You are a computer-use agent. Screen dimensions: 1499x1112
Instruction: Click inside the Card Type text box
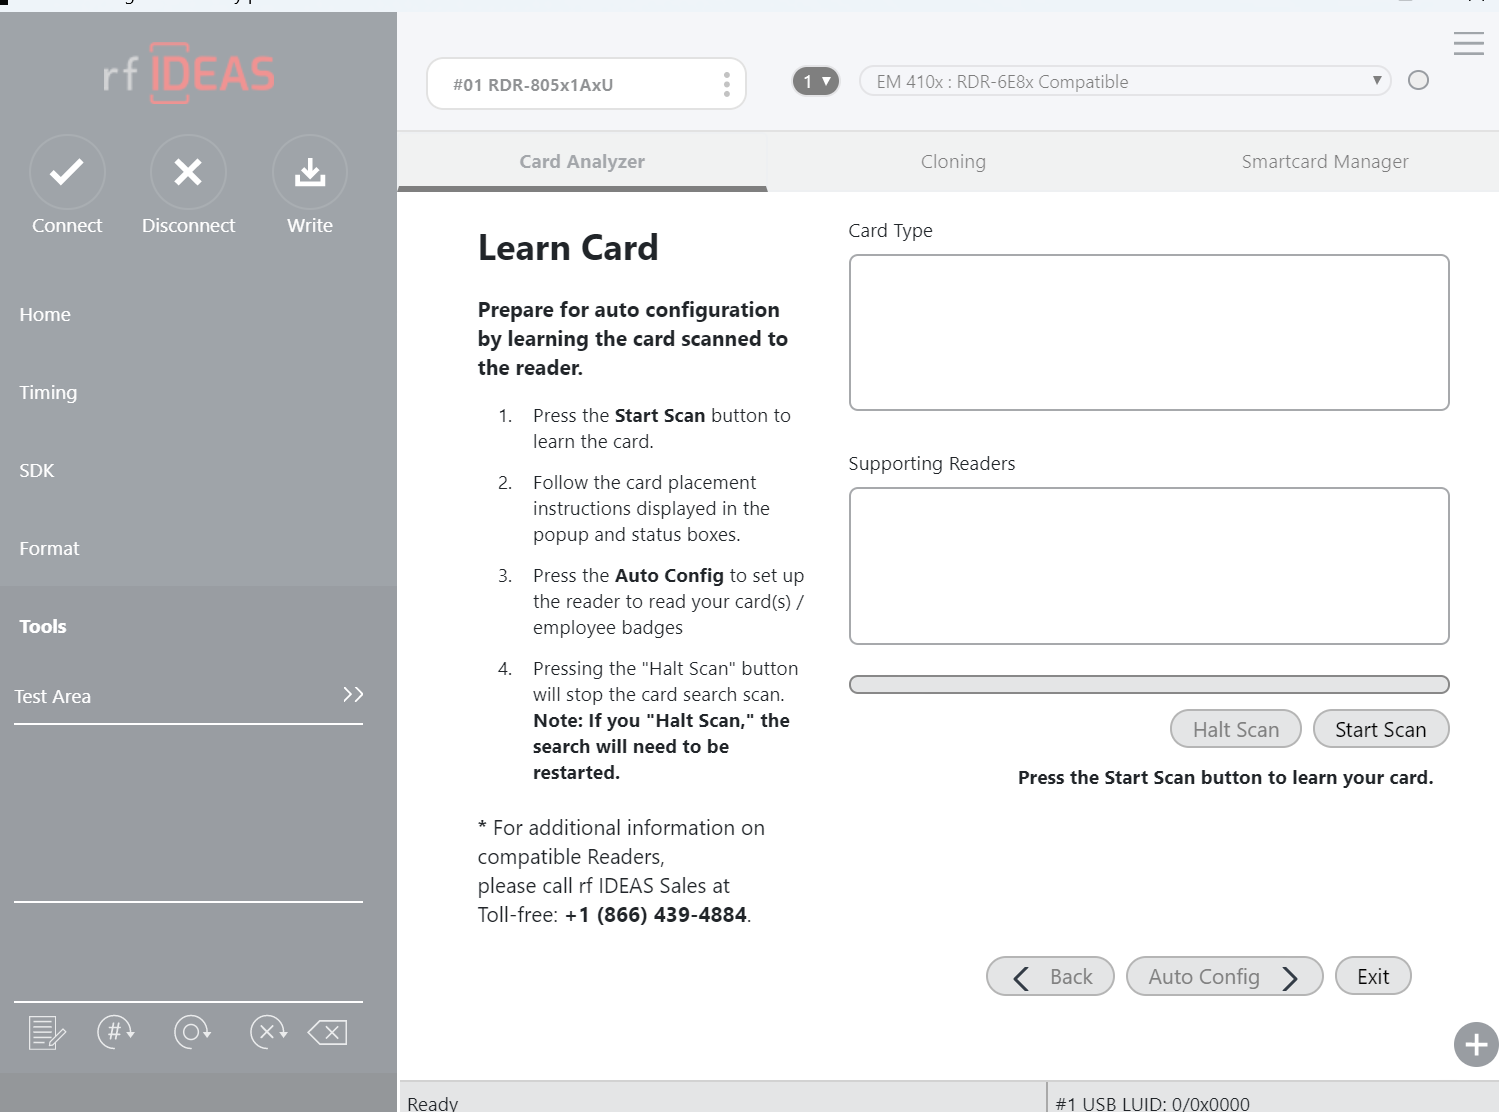click(1148, 332)
